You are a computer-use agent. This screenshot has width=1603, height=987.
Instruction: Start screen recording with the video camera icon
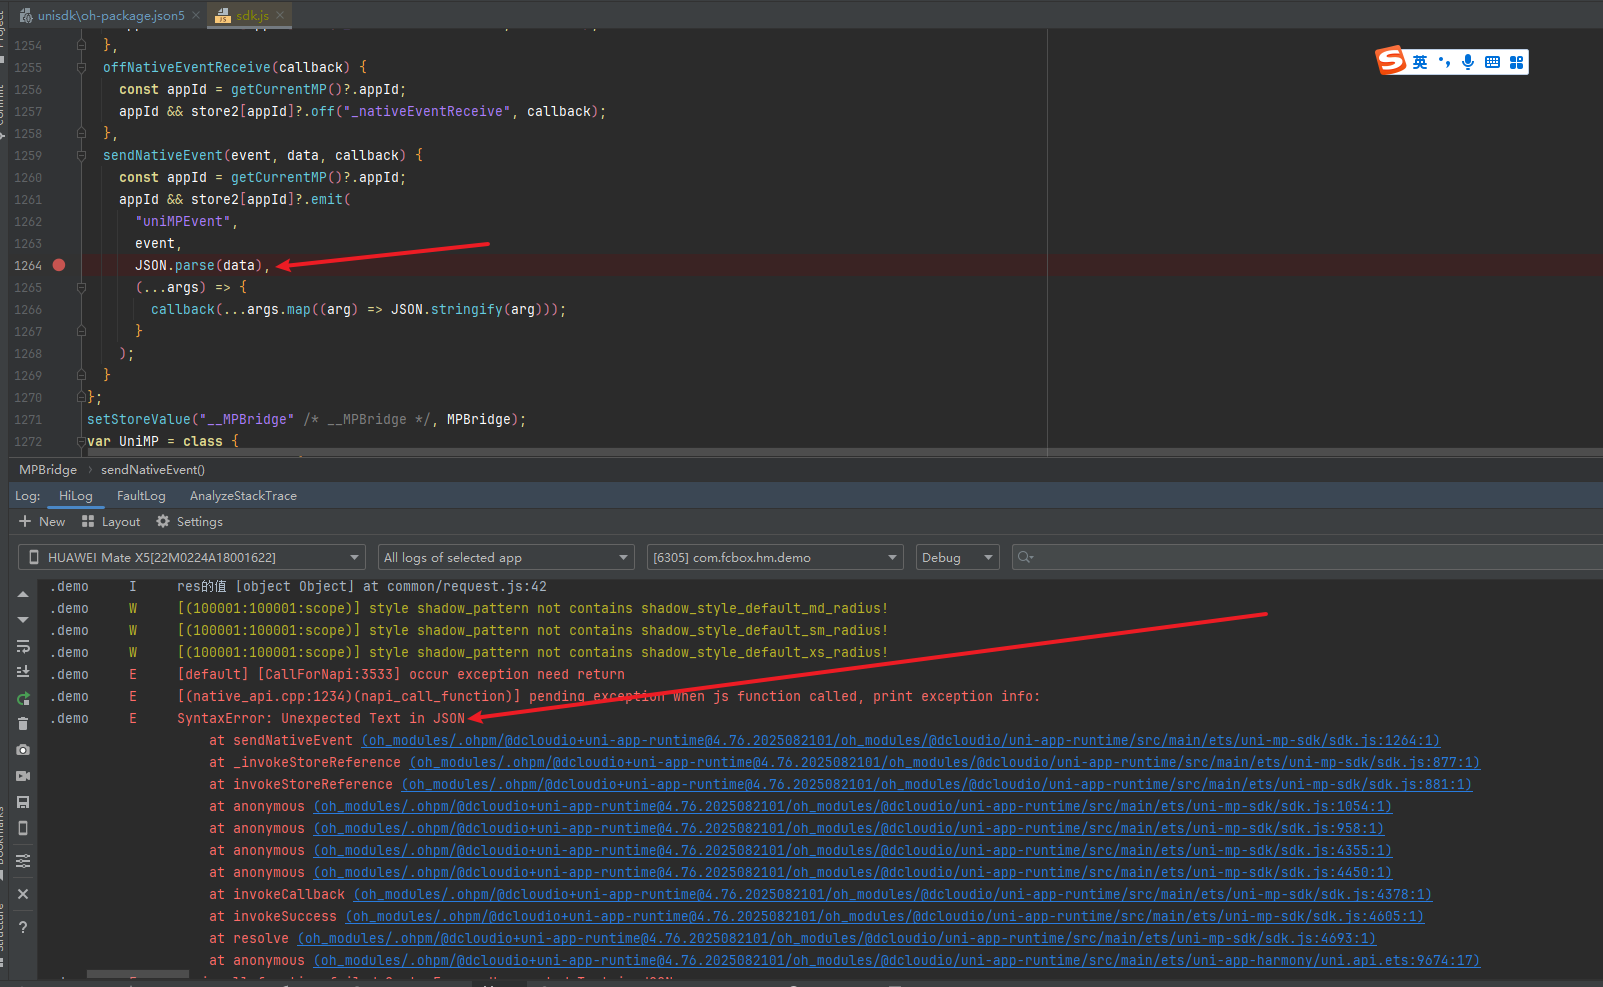point(23,776)
